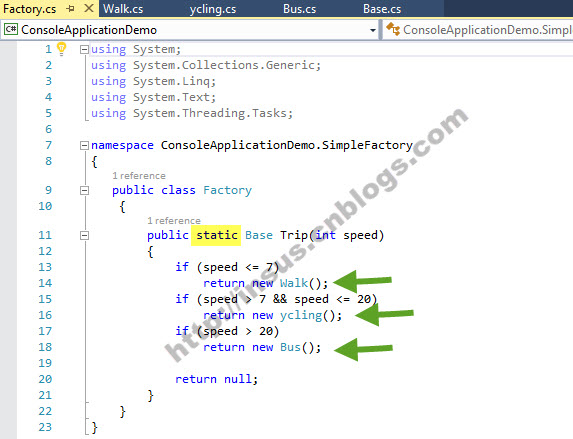
Task: Click 'ConsoleApplicationDemo.SimpleFactory' namespace name
Action: tap(286, 145)
